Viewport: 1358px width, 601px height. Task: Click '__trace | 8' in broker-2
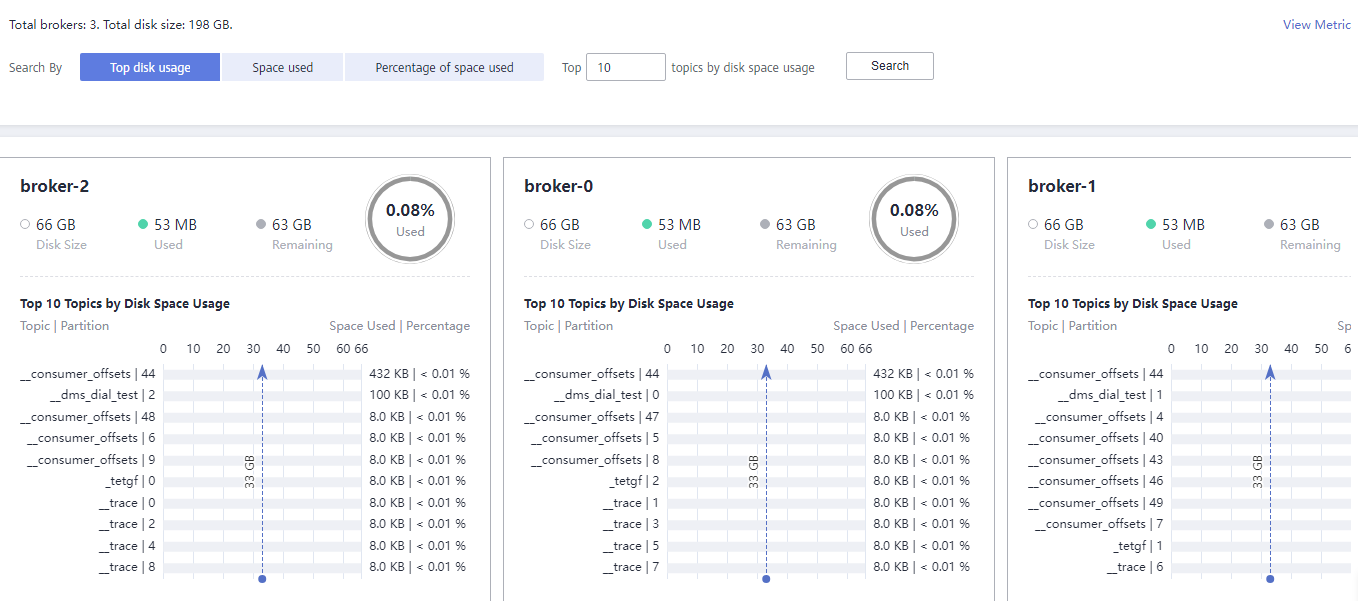point(127,567)
